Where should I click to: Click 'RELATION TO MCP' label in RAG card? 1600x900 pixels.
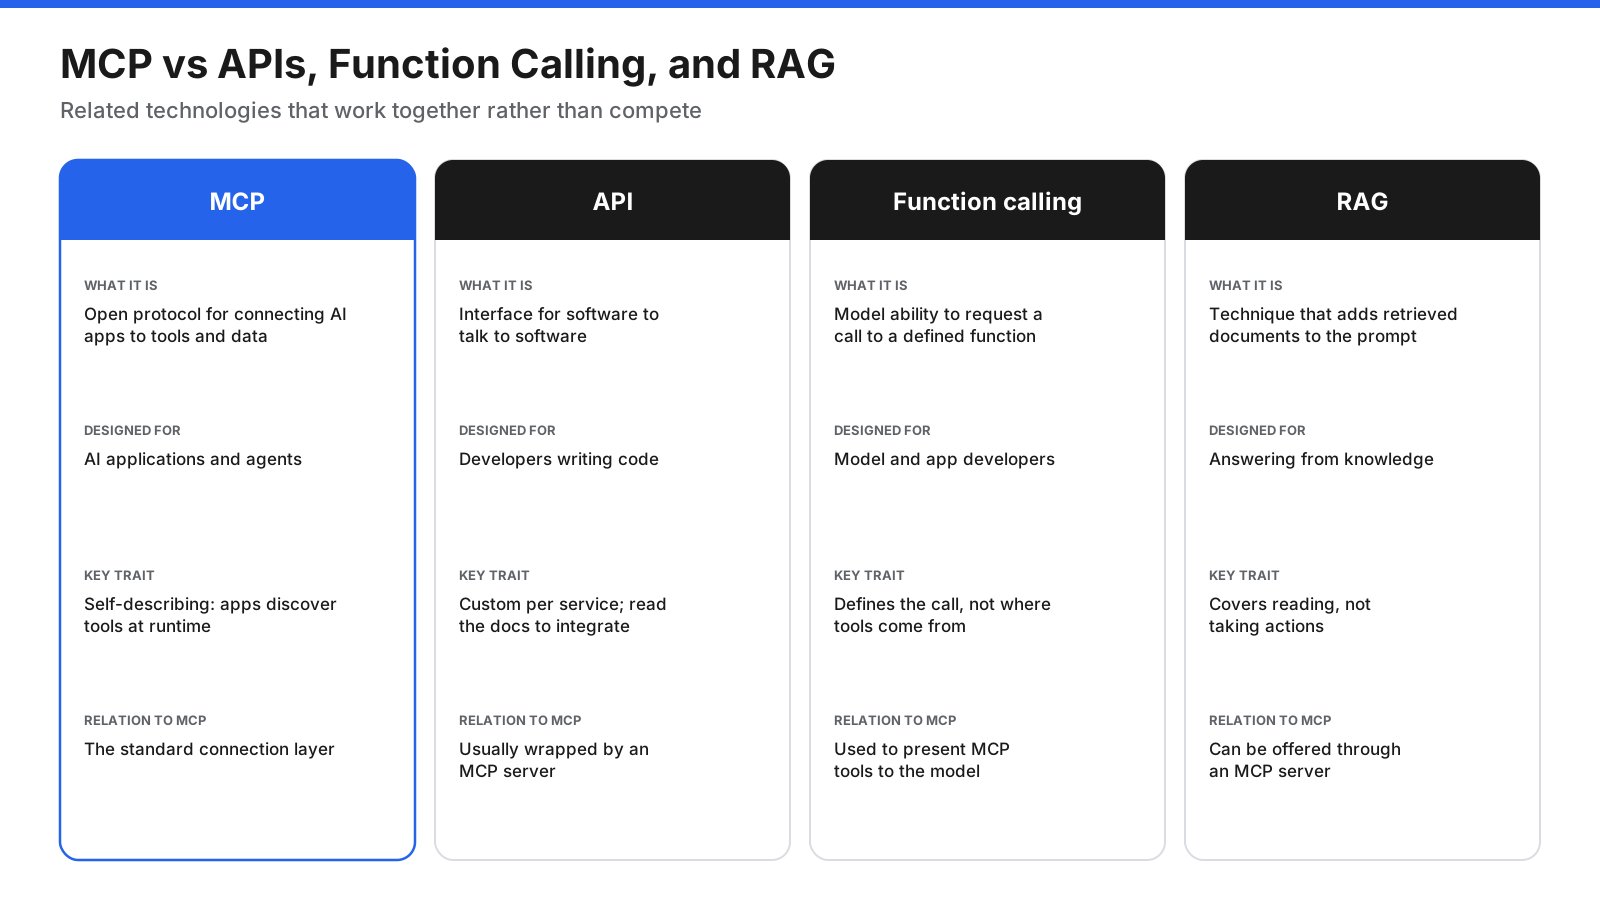(1270, 720)
